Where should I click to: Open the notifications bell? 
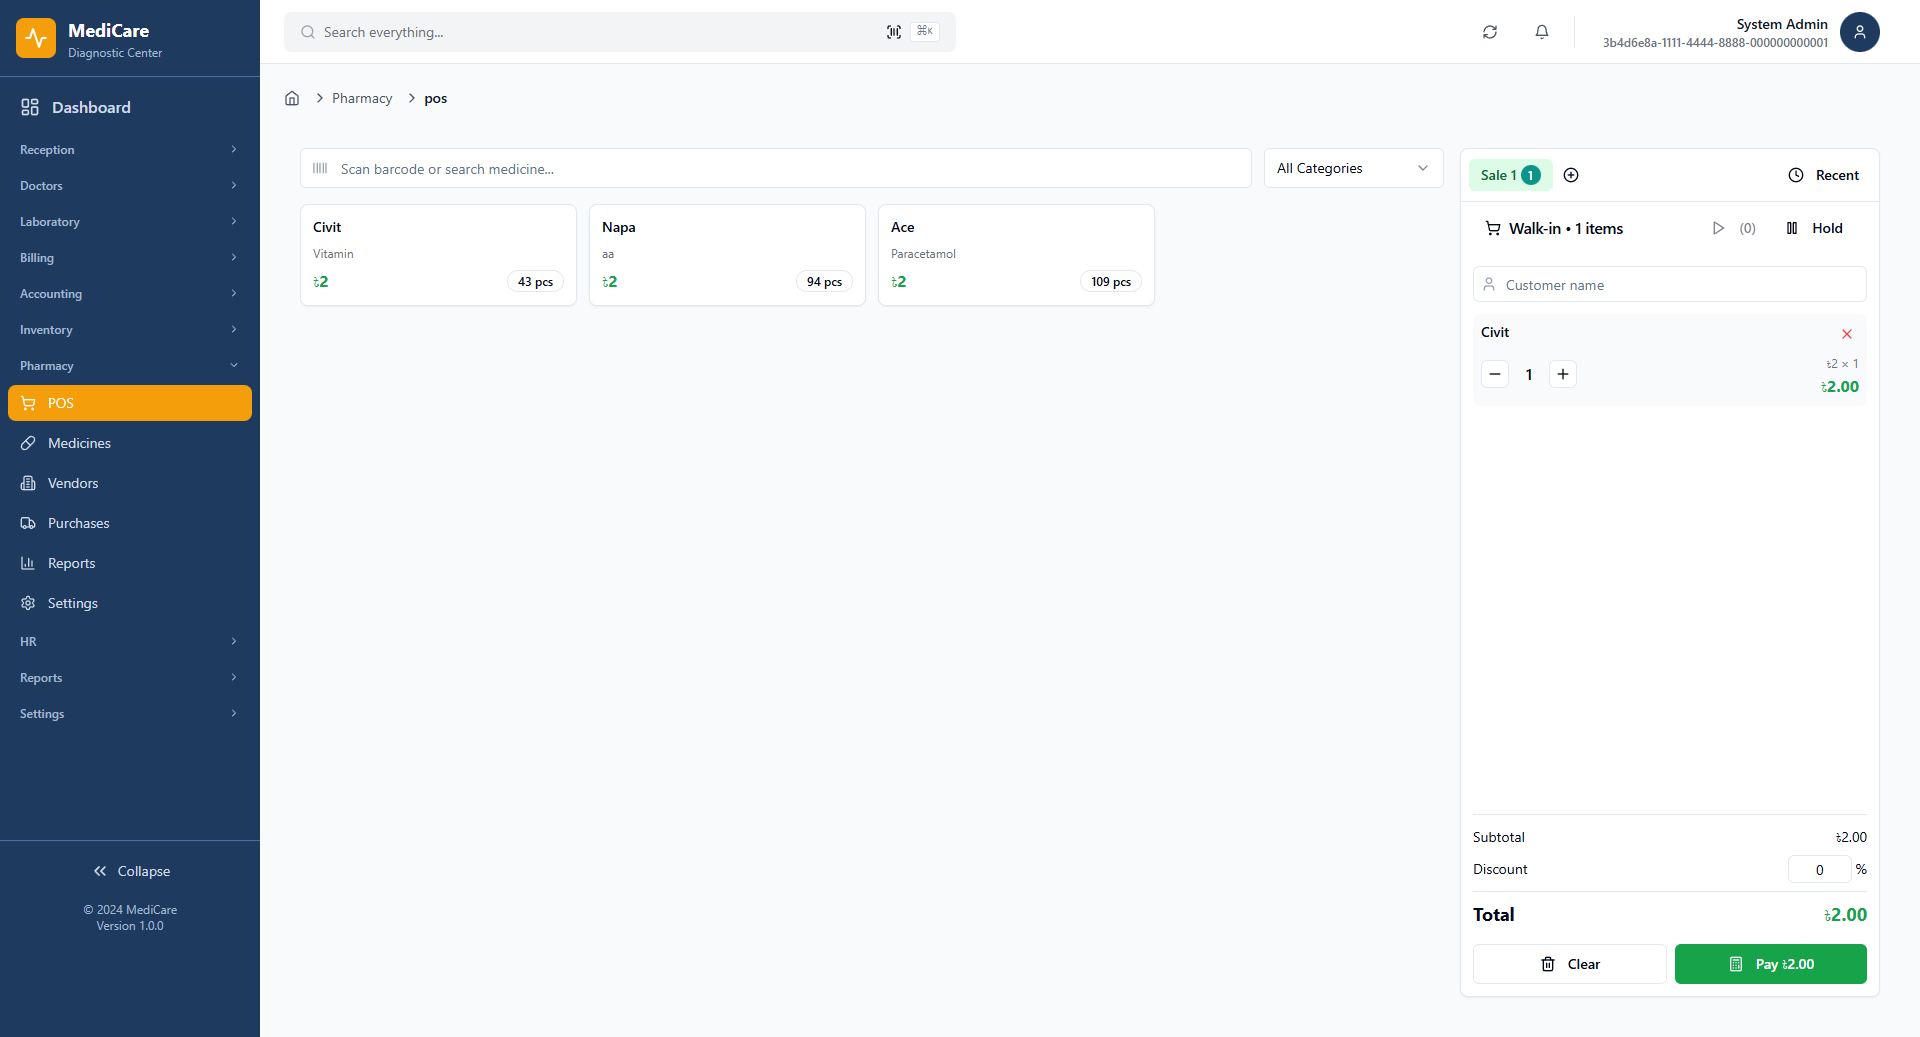[x=1541, y=32]
